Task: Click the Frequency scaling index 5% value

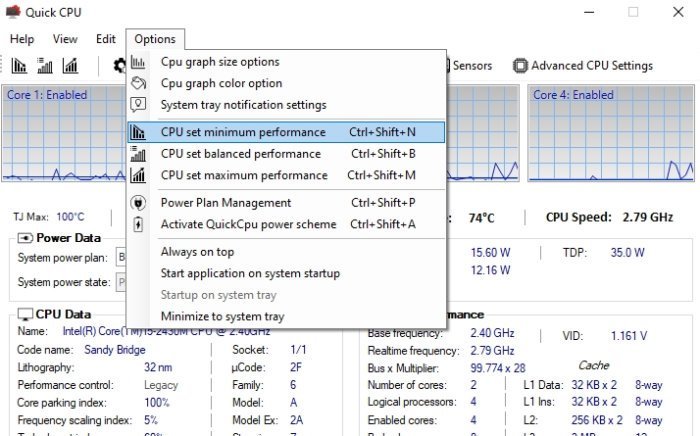Action: (x=150, y=420)
